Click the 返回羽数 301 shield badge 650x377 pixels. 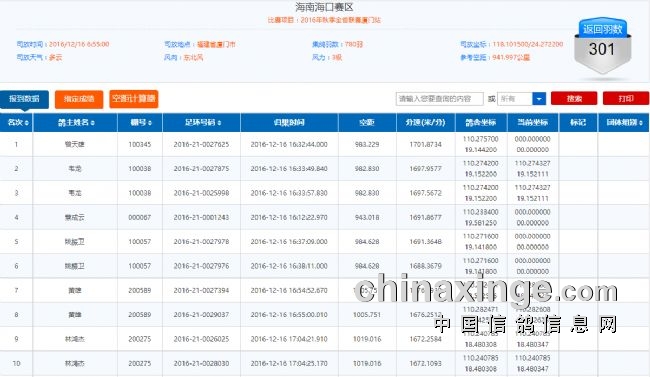tap(602, 46)
